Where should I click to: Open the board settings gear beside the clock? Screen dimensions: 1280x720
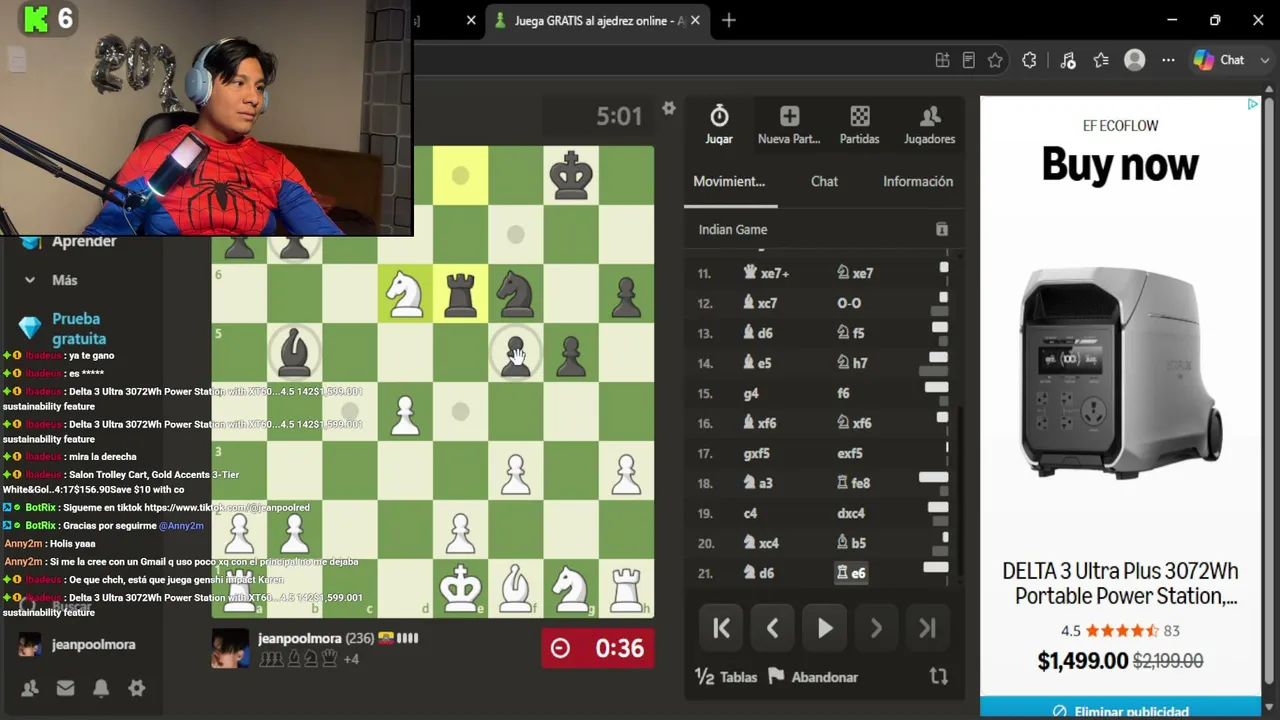pos(669,108)
